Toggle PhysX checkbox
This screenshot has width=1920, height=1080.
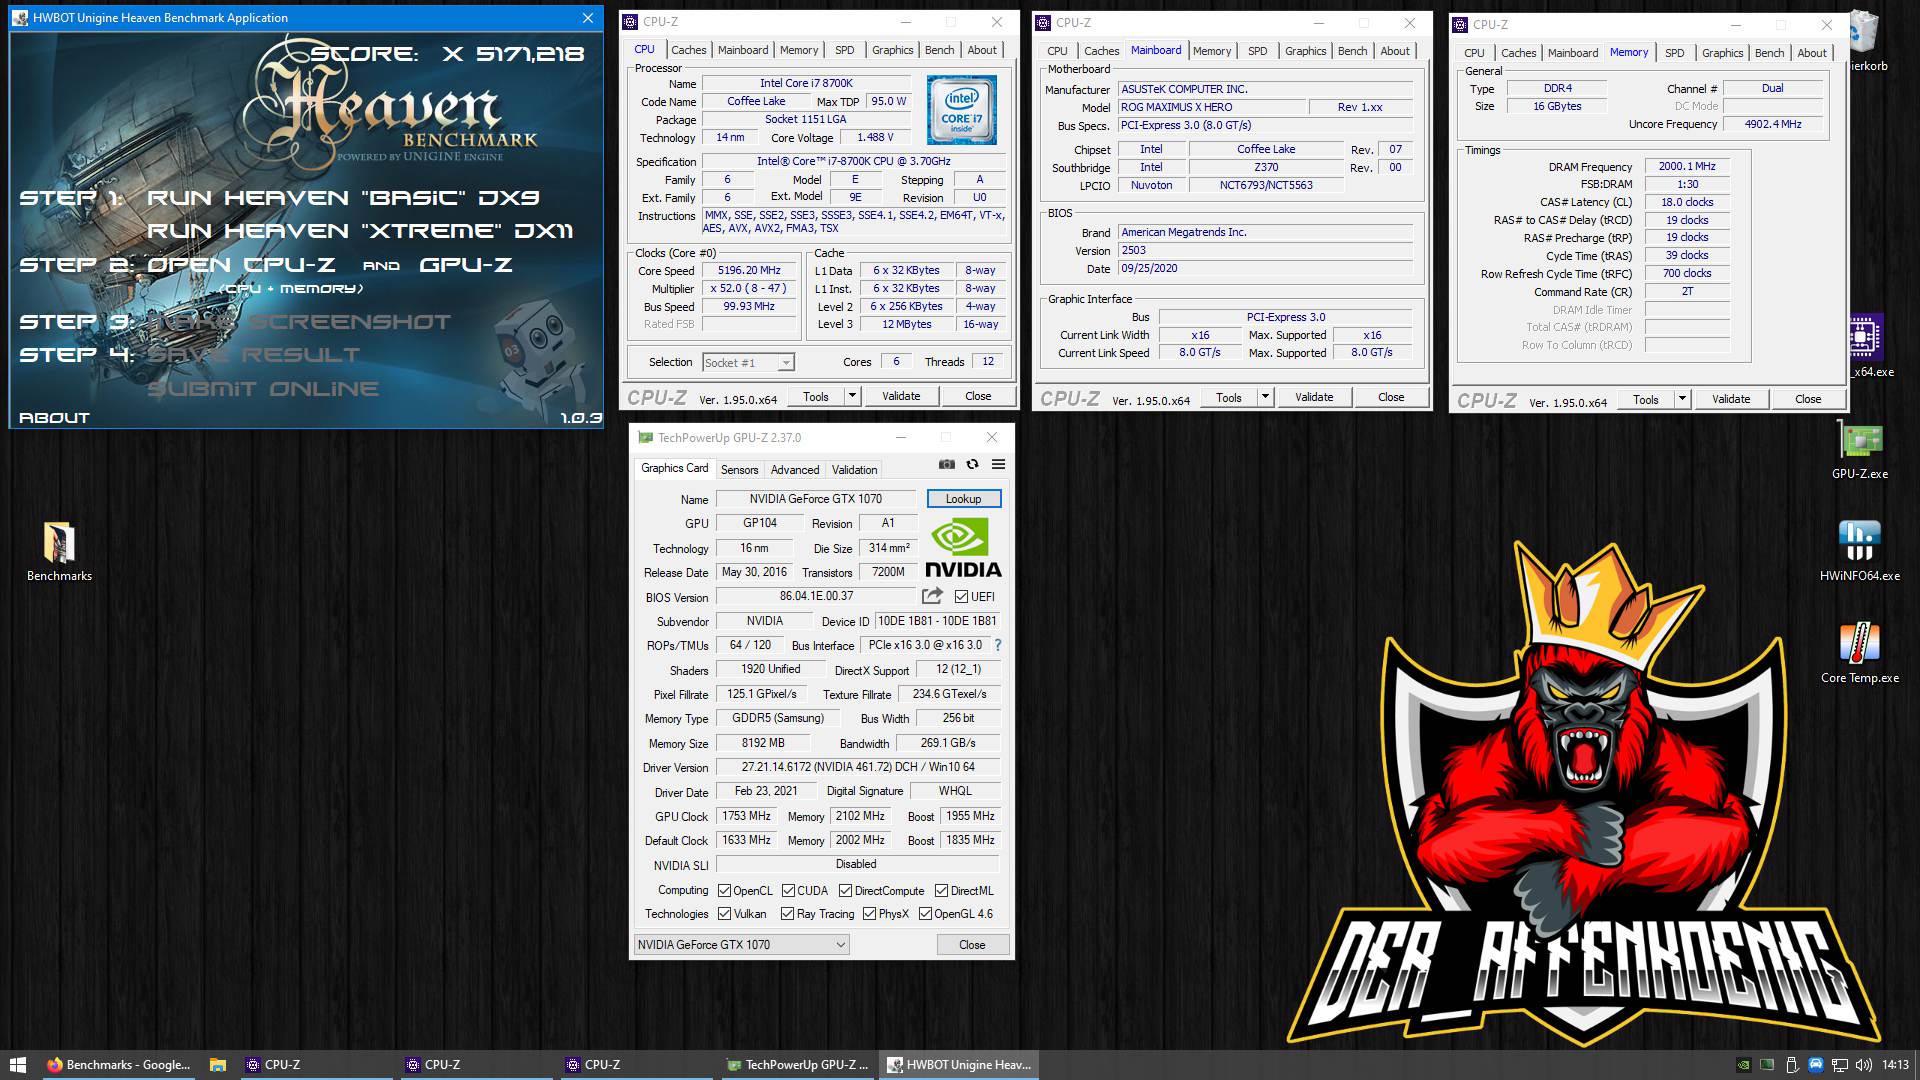tap(870, 914)
